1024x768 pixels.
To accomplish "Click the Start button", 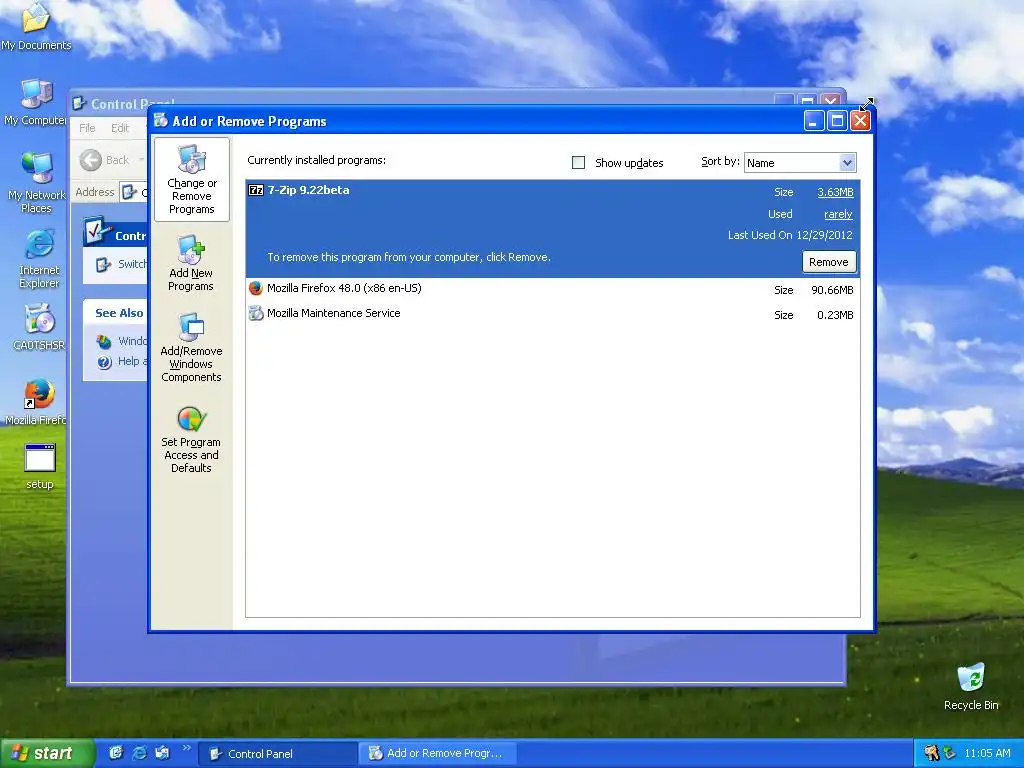I will (46, 753).
